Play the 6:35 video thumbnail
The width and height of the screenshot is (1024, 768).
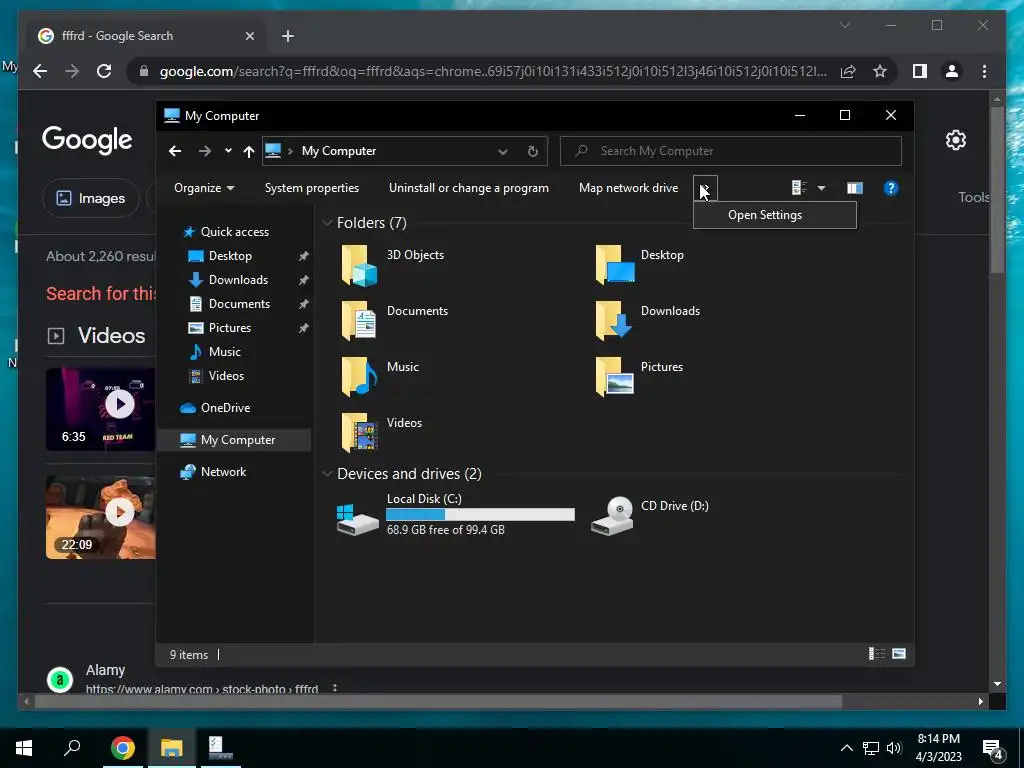click(101, 409)
